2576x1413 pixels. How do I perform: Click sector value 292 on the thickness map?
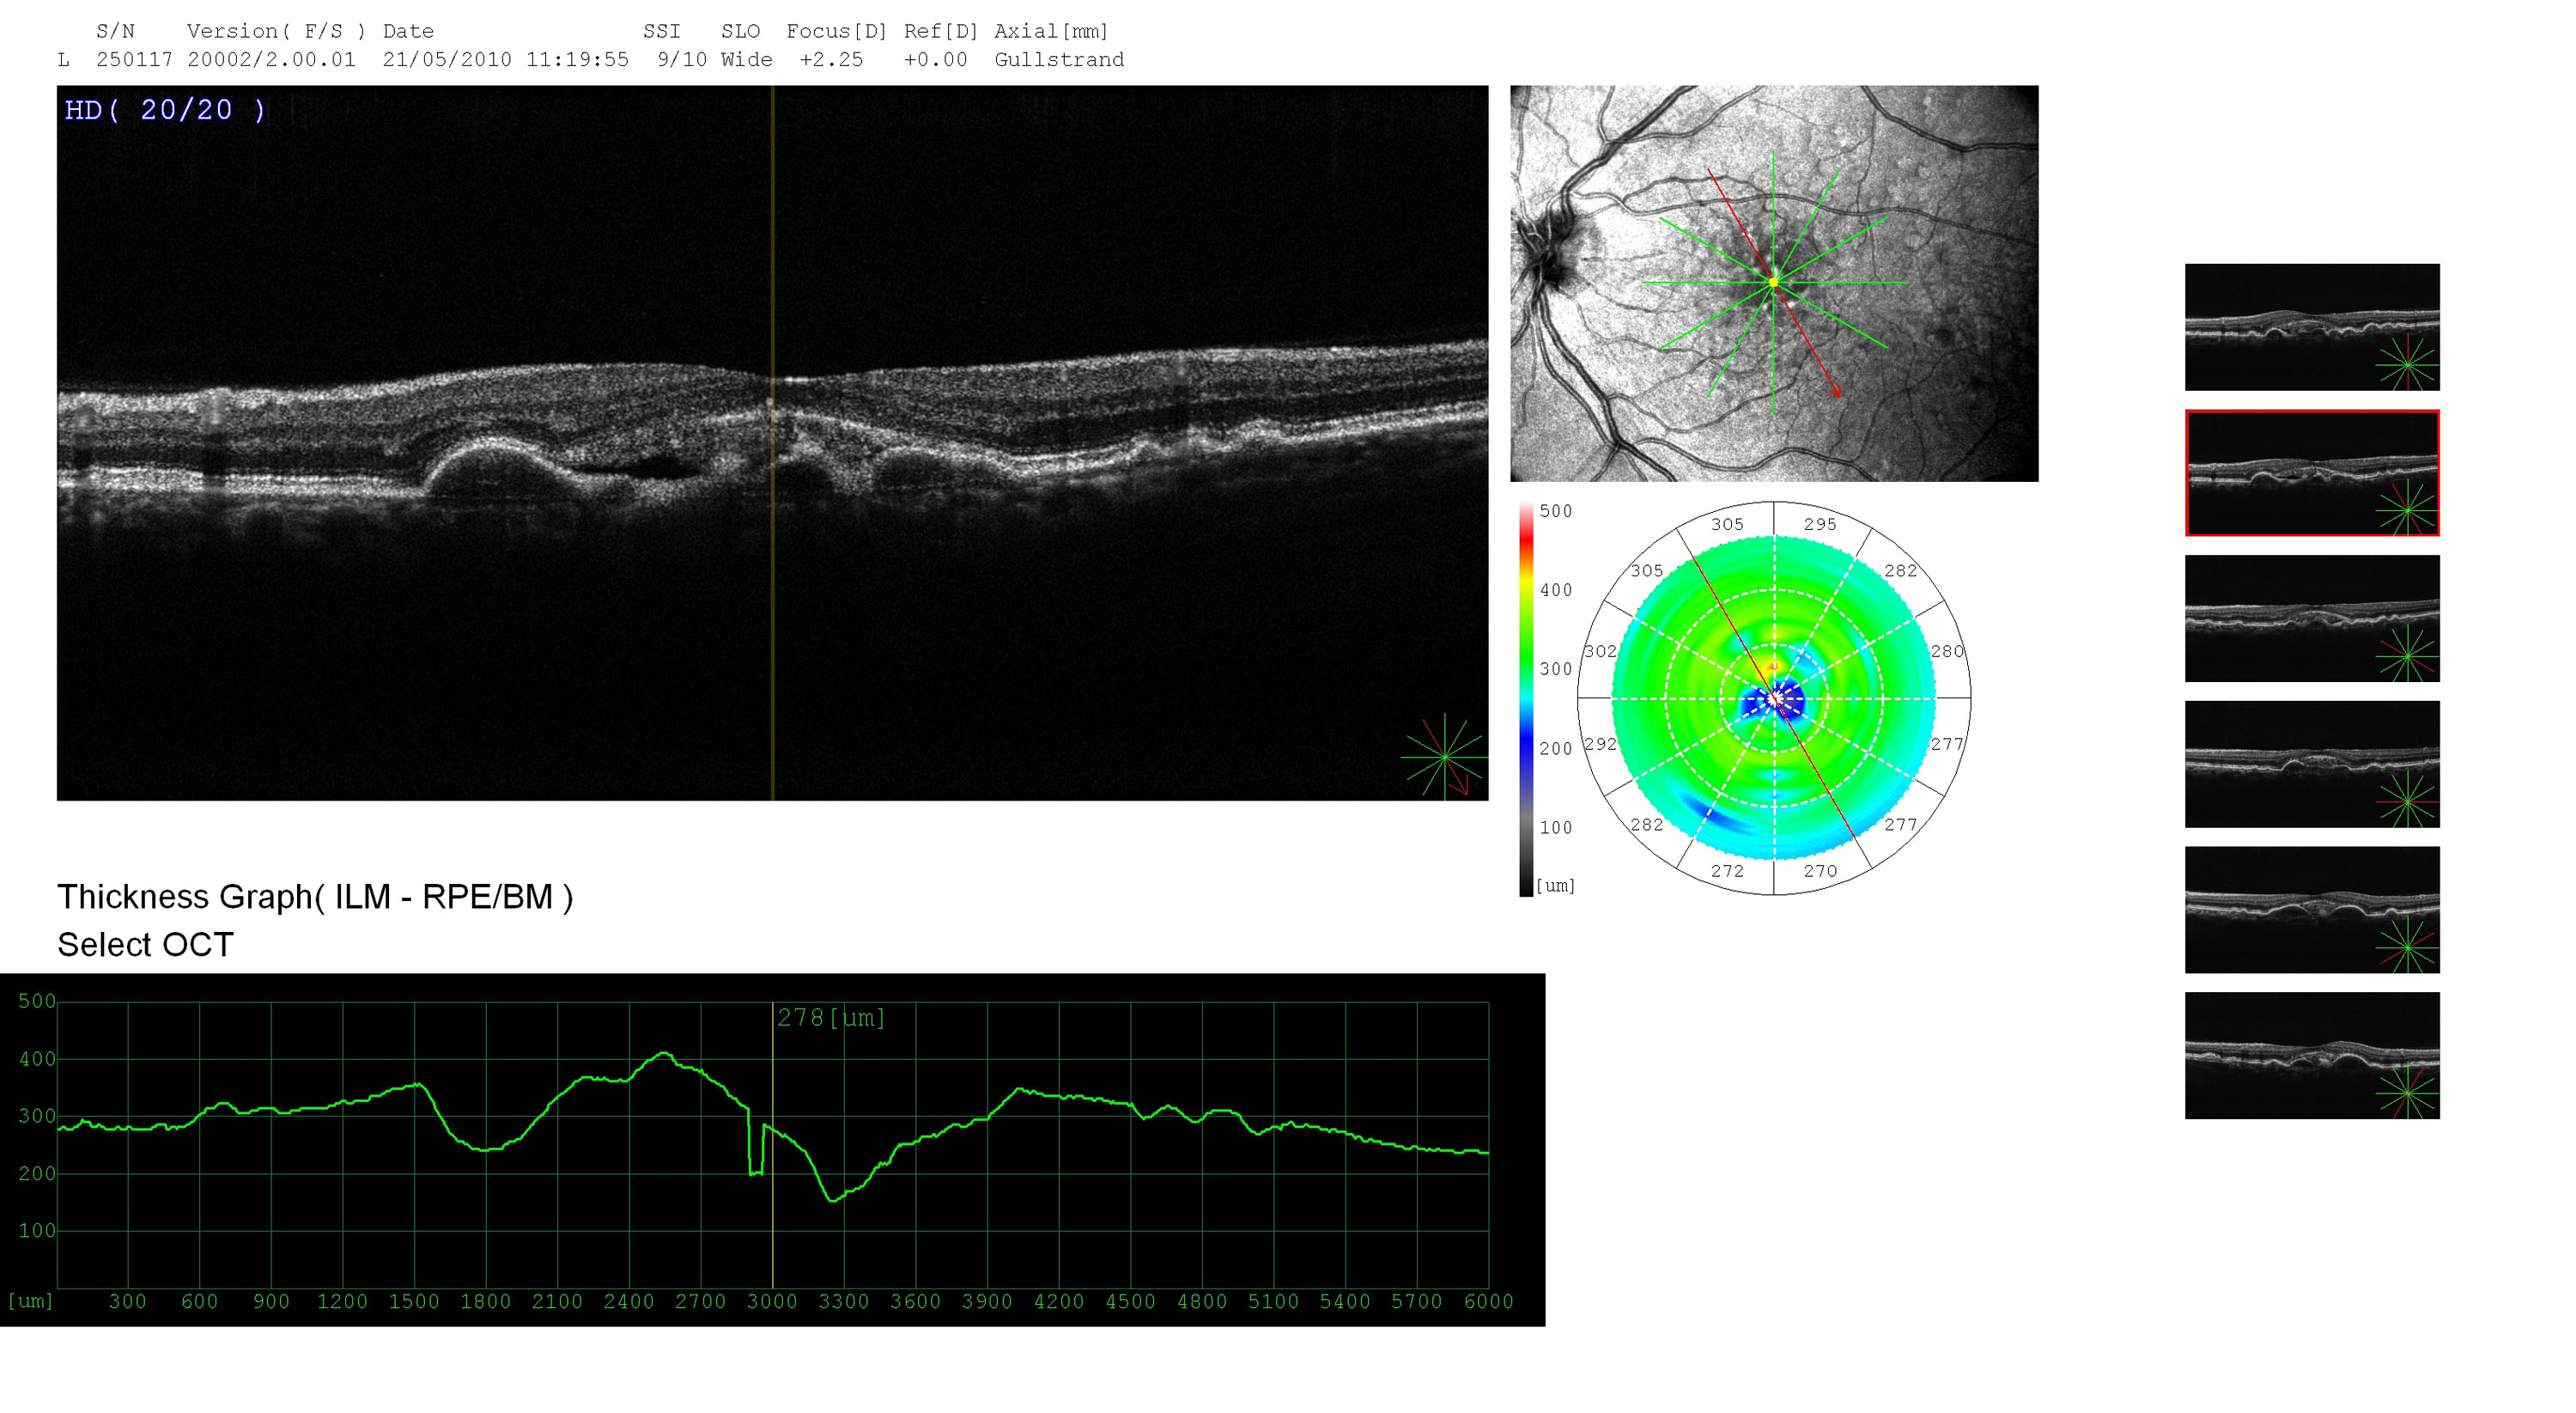coord(1600,744)
